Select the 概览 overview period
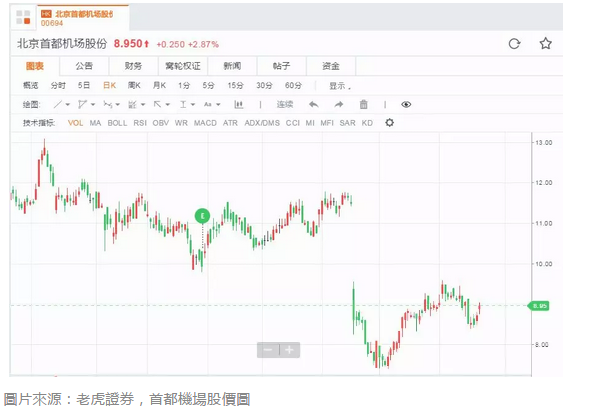This screenshot has height=414, width=595. point(30,85)
